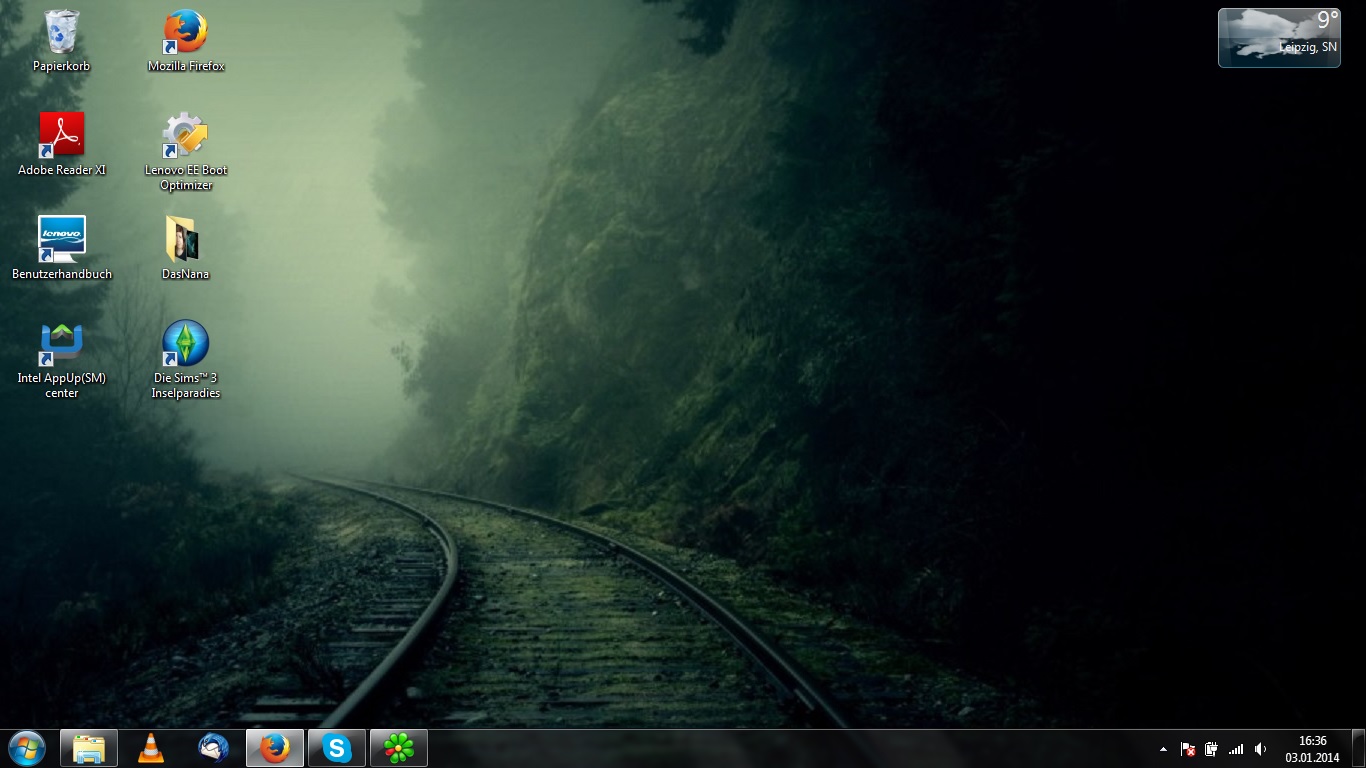The height and width of the screenshot is (768, 1366).
Task: Switch to Skype in the taskbar
Action: (x=337, y=748)
